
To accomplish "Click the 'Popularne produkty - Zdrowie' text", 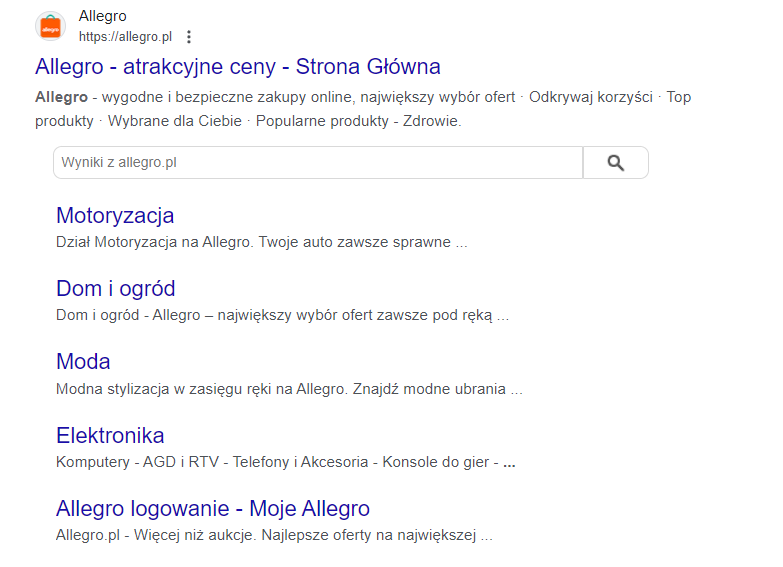I will click(358, 121).
